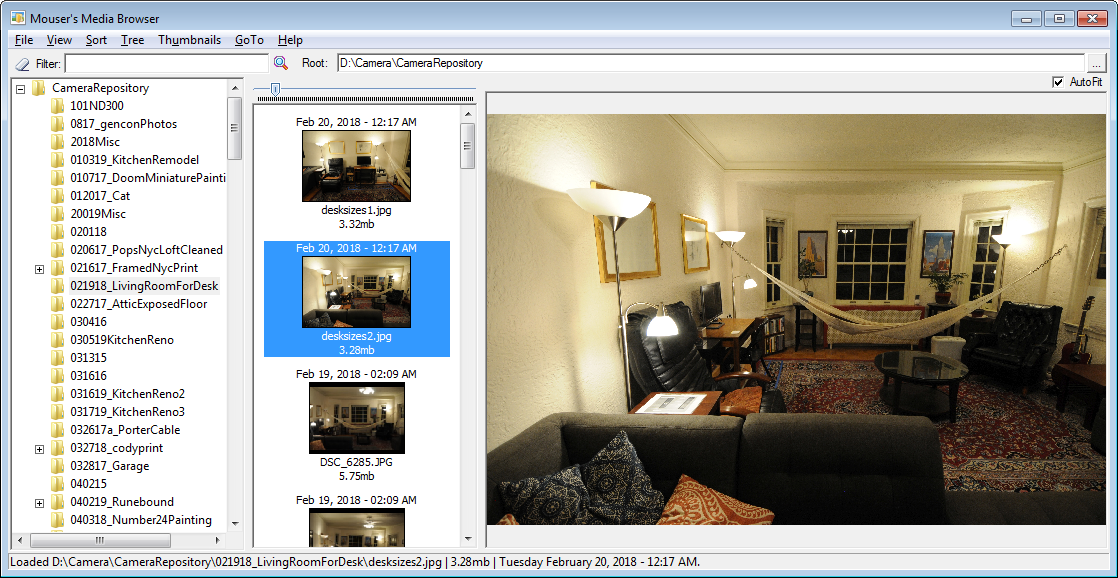Screen dimensions: 1118x578
Task: Select the 032617a_PorterCable folder
Action: point(125,430)
